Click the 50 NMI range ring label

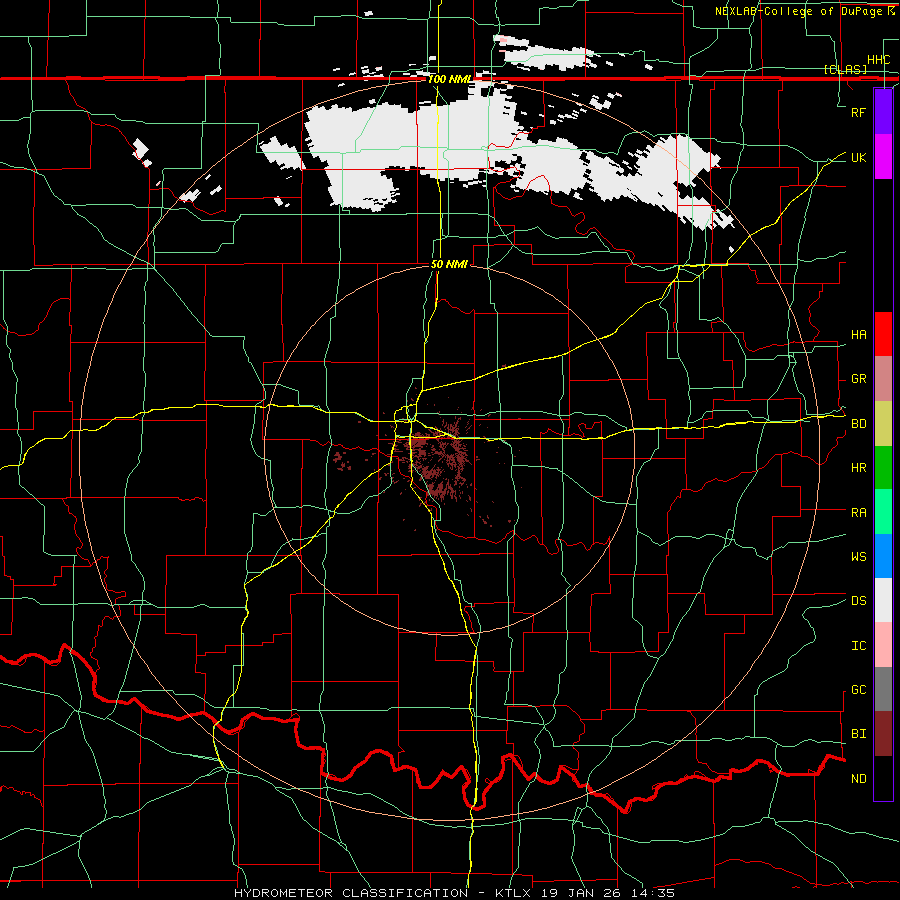pyautogui.click(x=449, y=264)
